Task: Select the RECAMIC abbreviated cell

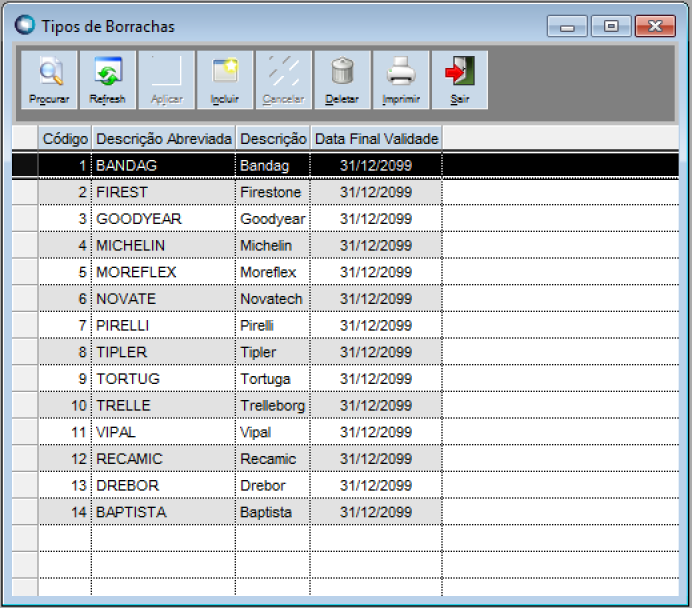Action: (163, 459)
